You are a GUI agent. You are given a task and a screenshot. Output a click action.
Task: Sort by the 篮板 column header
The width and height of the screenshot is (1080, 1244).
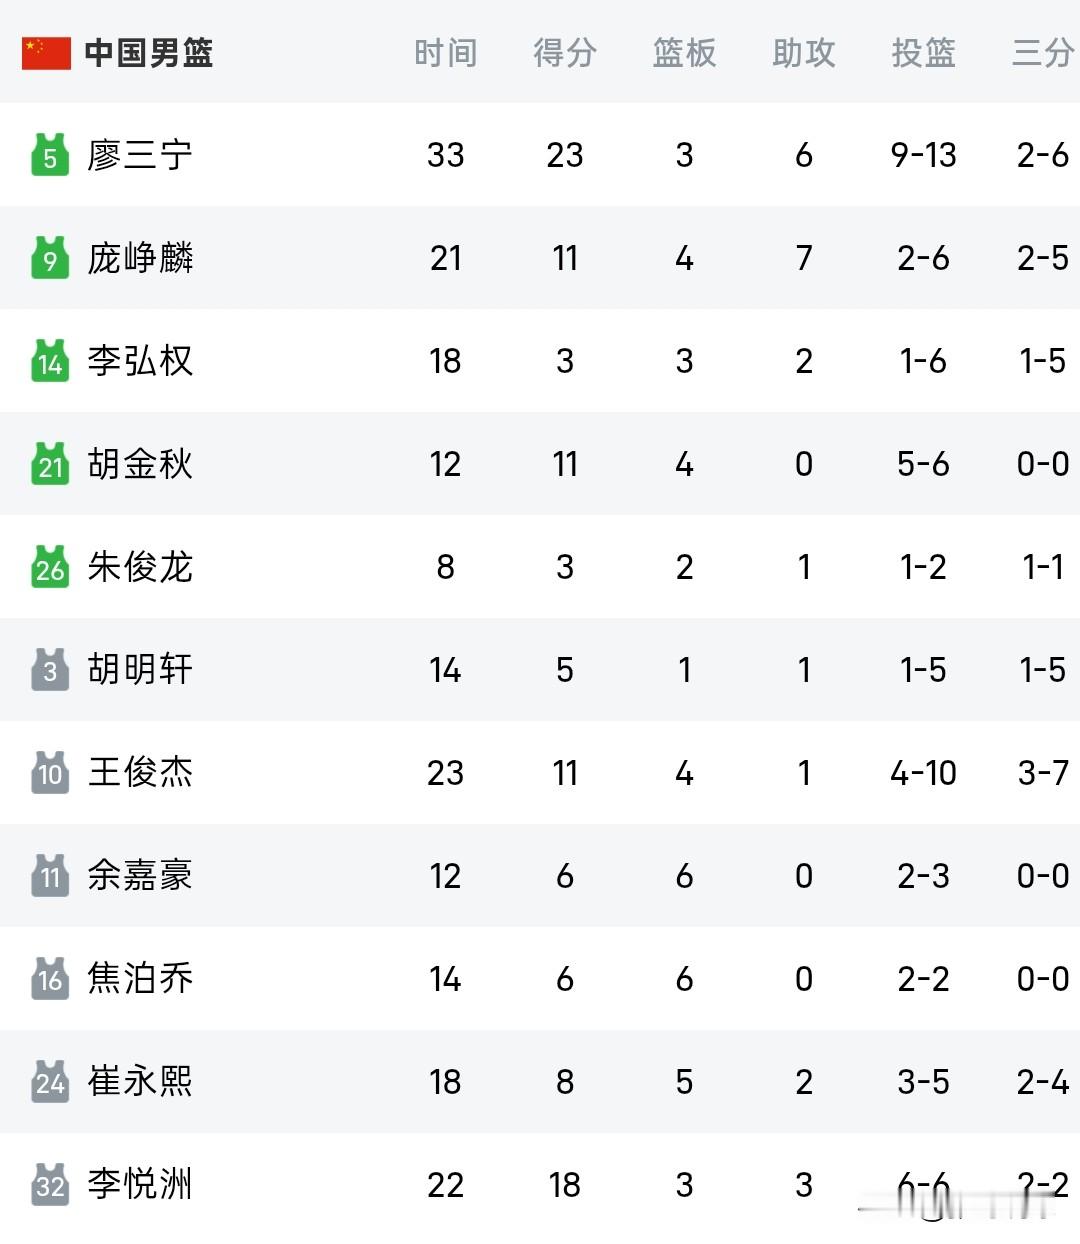684,53
